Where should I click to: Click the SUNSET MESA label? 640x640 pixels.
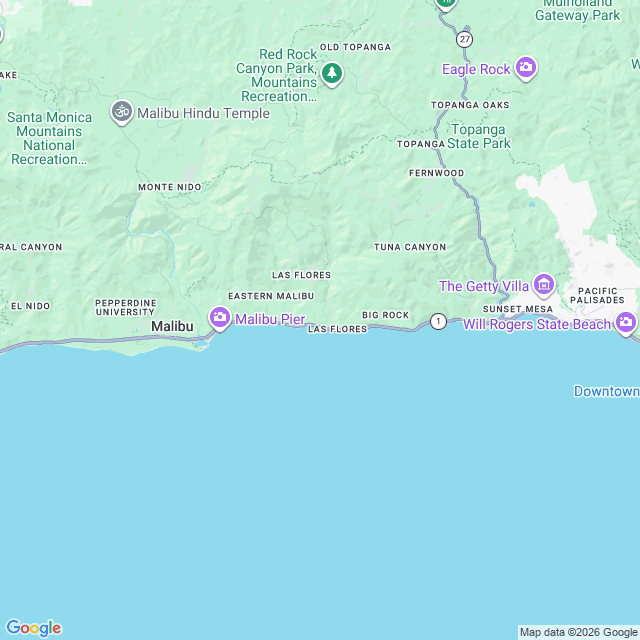click(518, 309)
